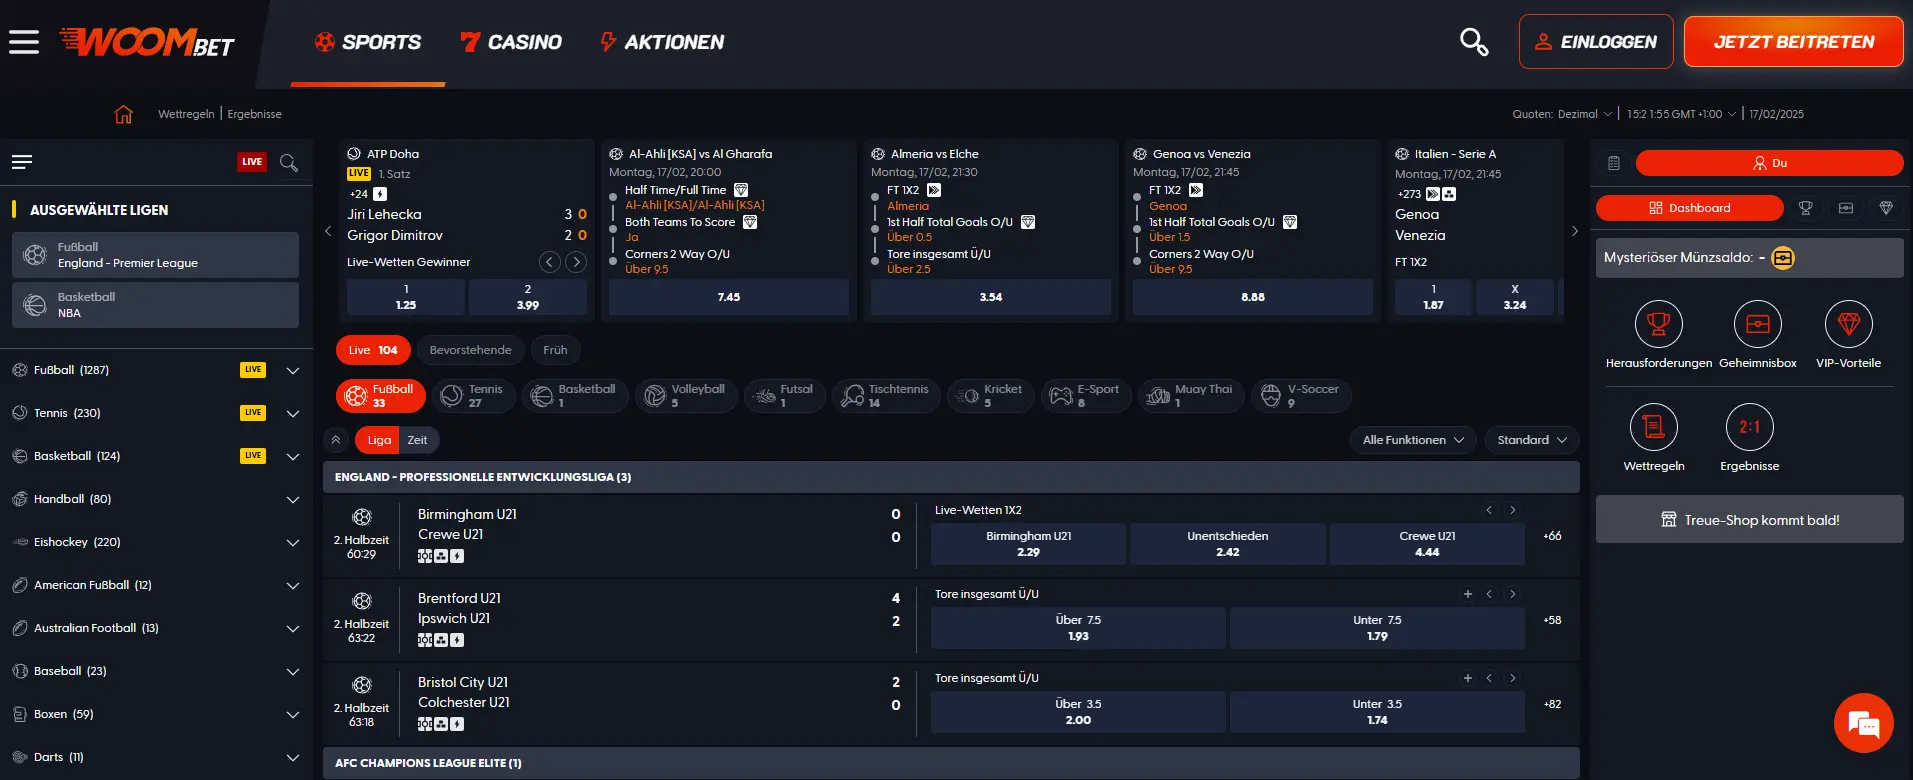Image resolution: width=1913 pixels, height=780 pixels.
Task: Open Geheimnisbox chest icon
Action: [x=1758, y=324]
